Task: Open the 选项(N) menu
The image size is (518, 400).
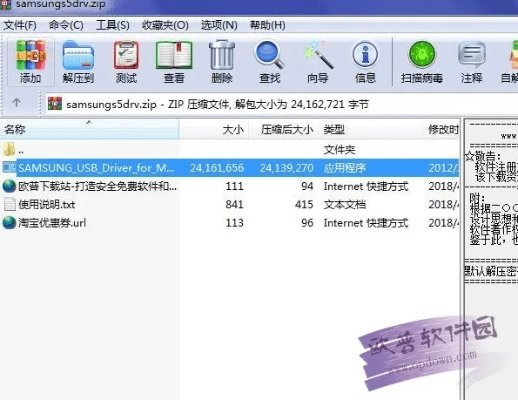Action: pyautogui.click(x=219, y=25)
